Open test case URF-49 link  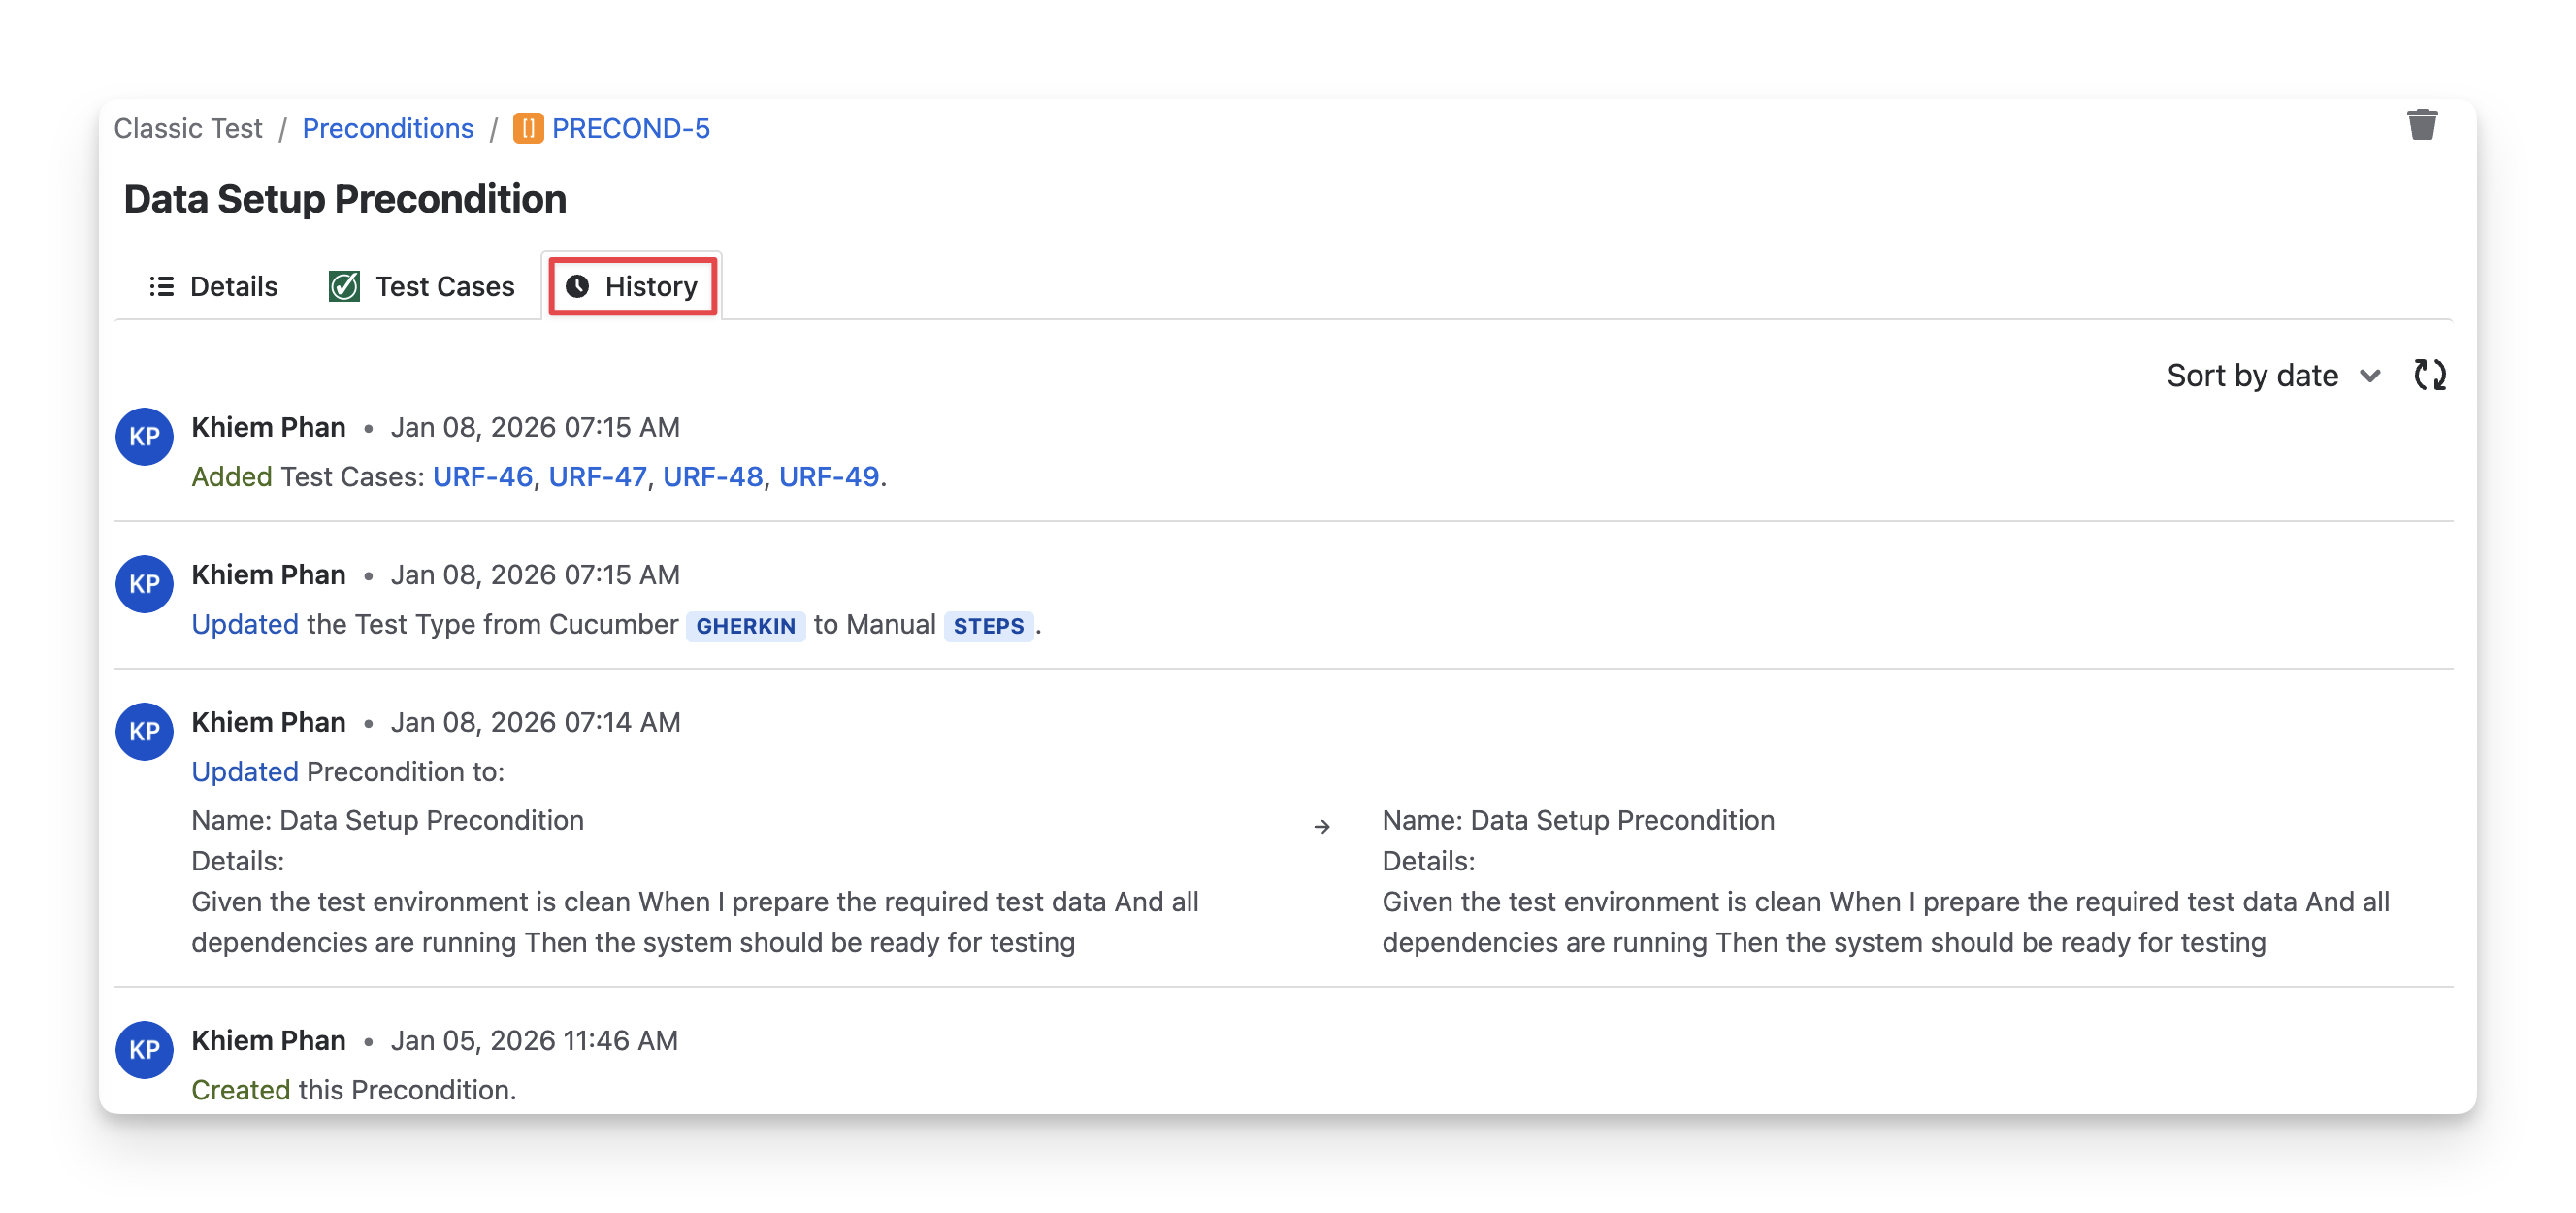click(x=828, y=477)
